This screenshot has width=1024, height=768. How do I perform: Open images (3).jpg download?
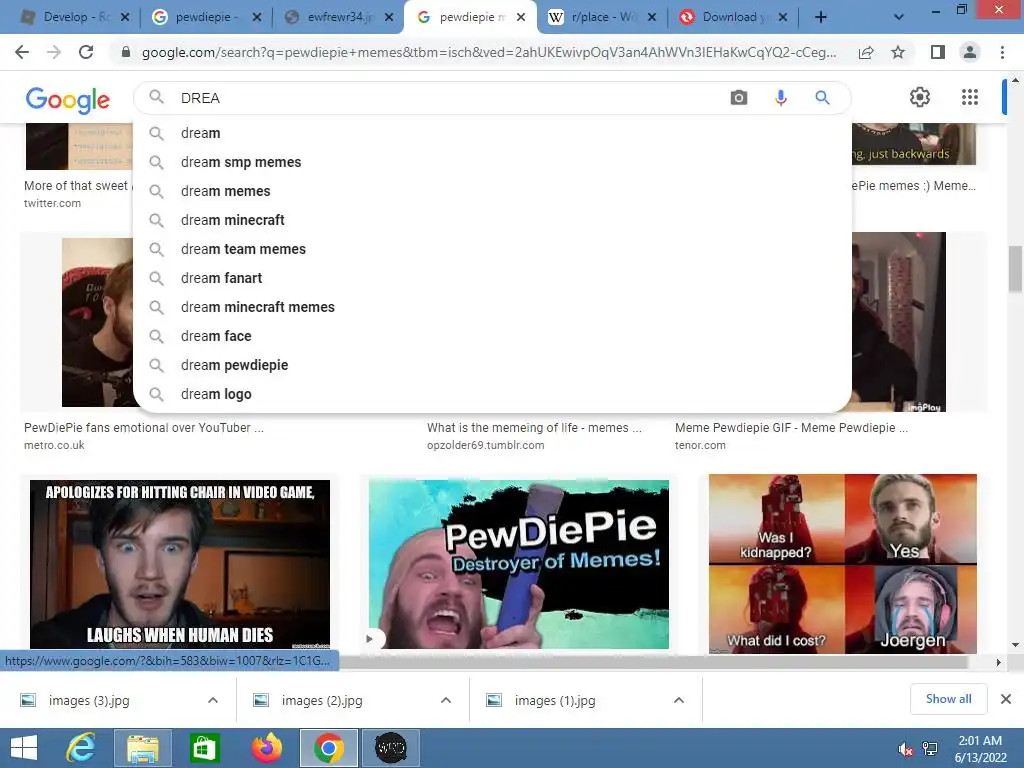(89, 700)
